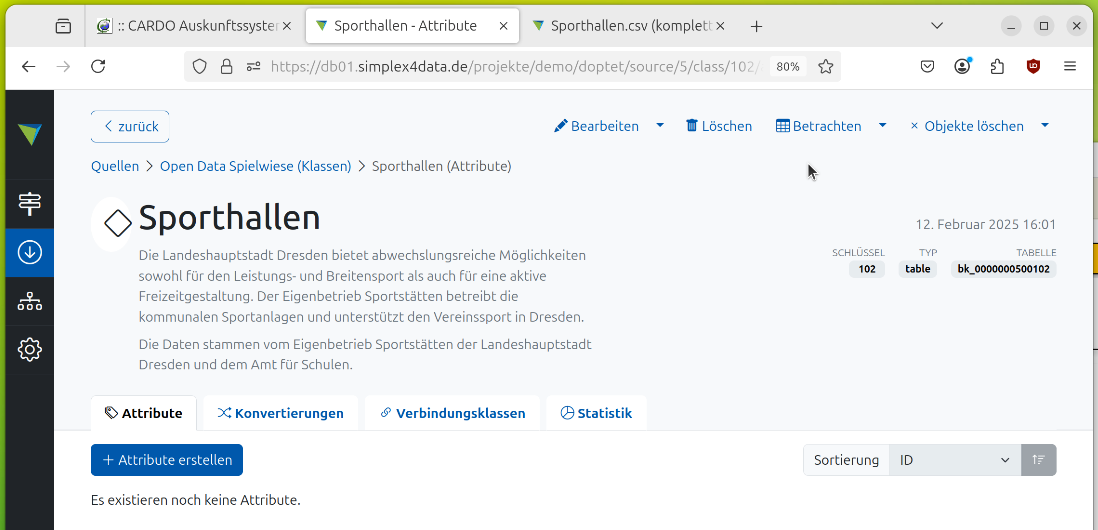Screen dimensions: 1098x530
Task: Open the signpost navigation icon in sidebar
Action: click(x=29, y=204)
